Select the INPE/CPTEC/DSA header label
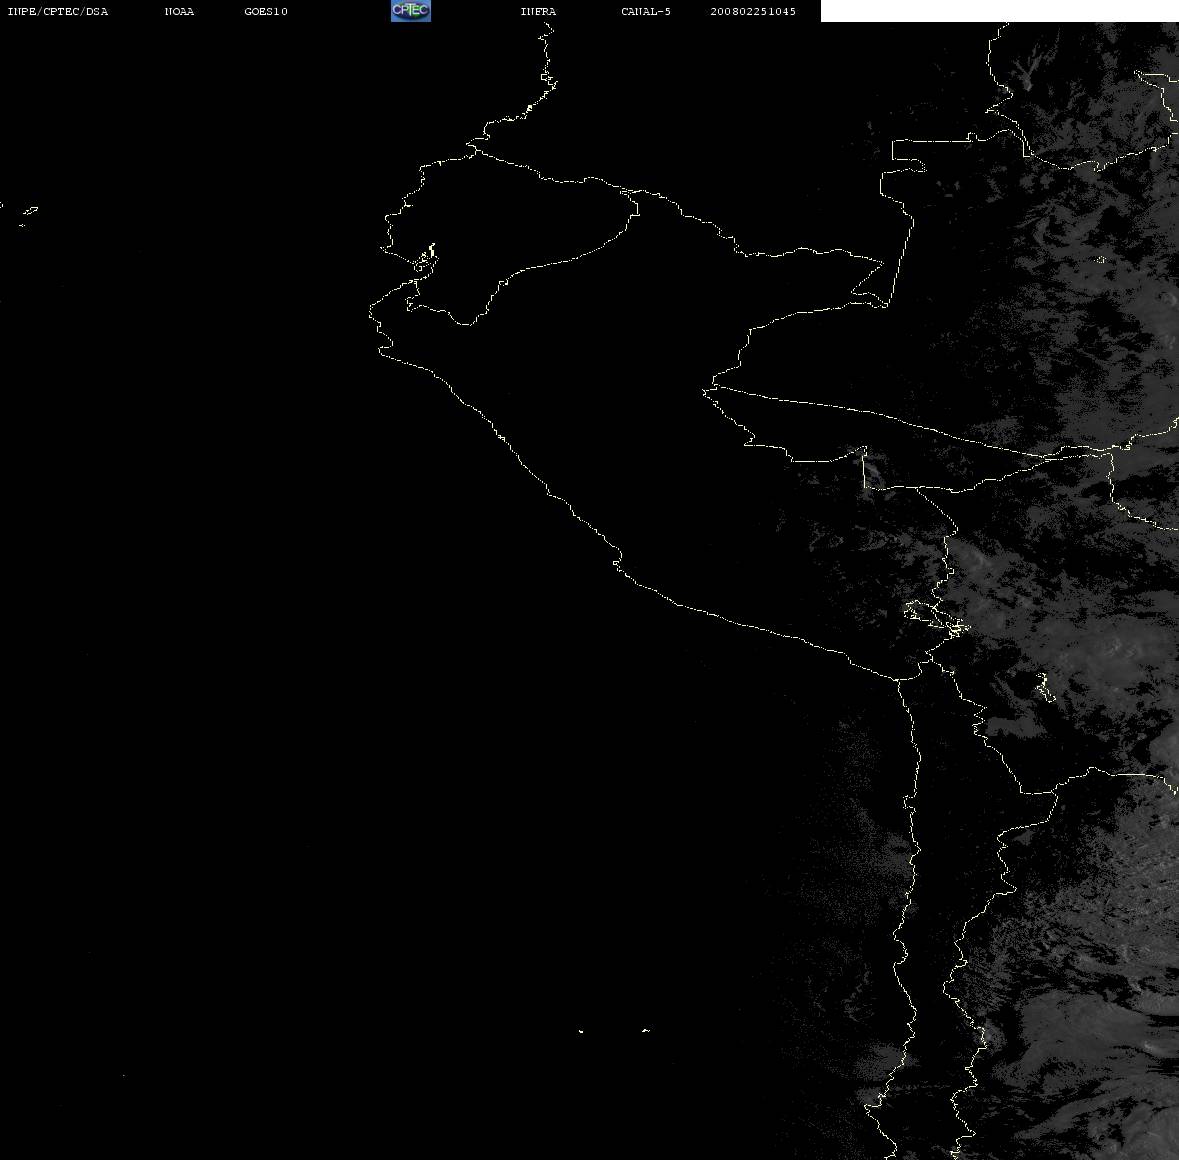The image size is (1179, 1160). [x=58, y=11]
